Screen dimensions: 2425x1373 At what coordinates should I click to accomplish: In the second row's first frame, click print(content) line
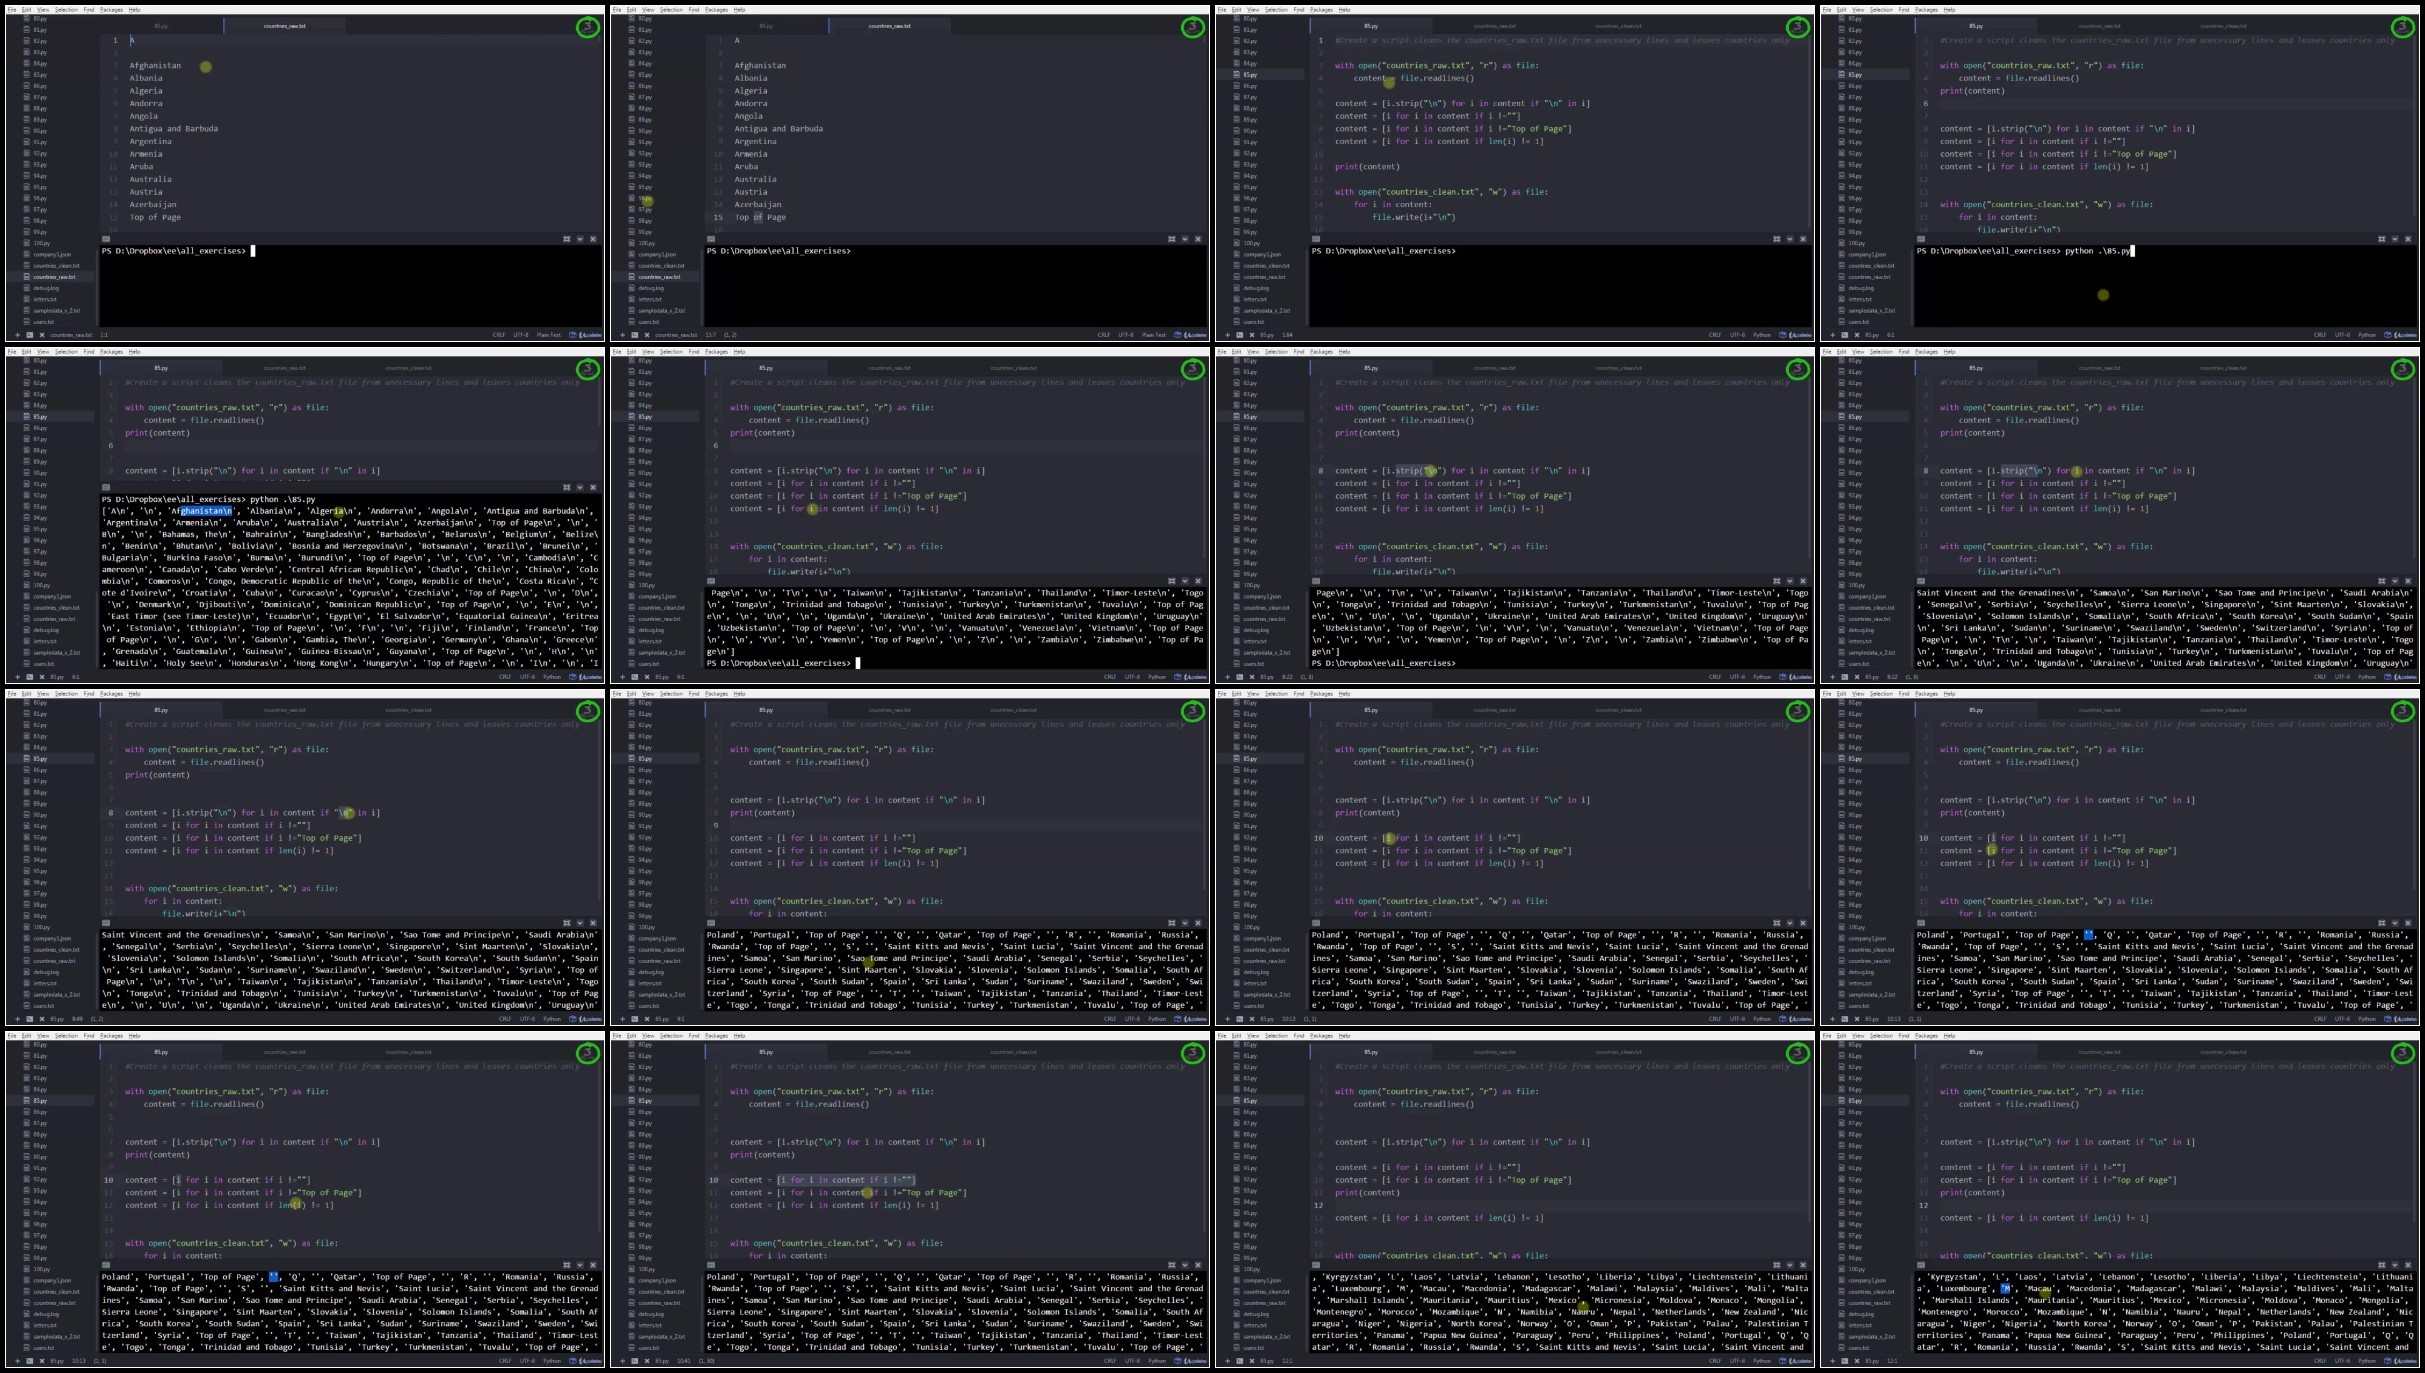(157, 433)
